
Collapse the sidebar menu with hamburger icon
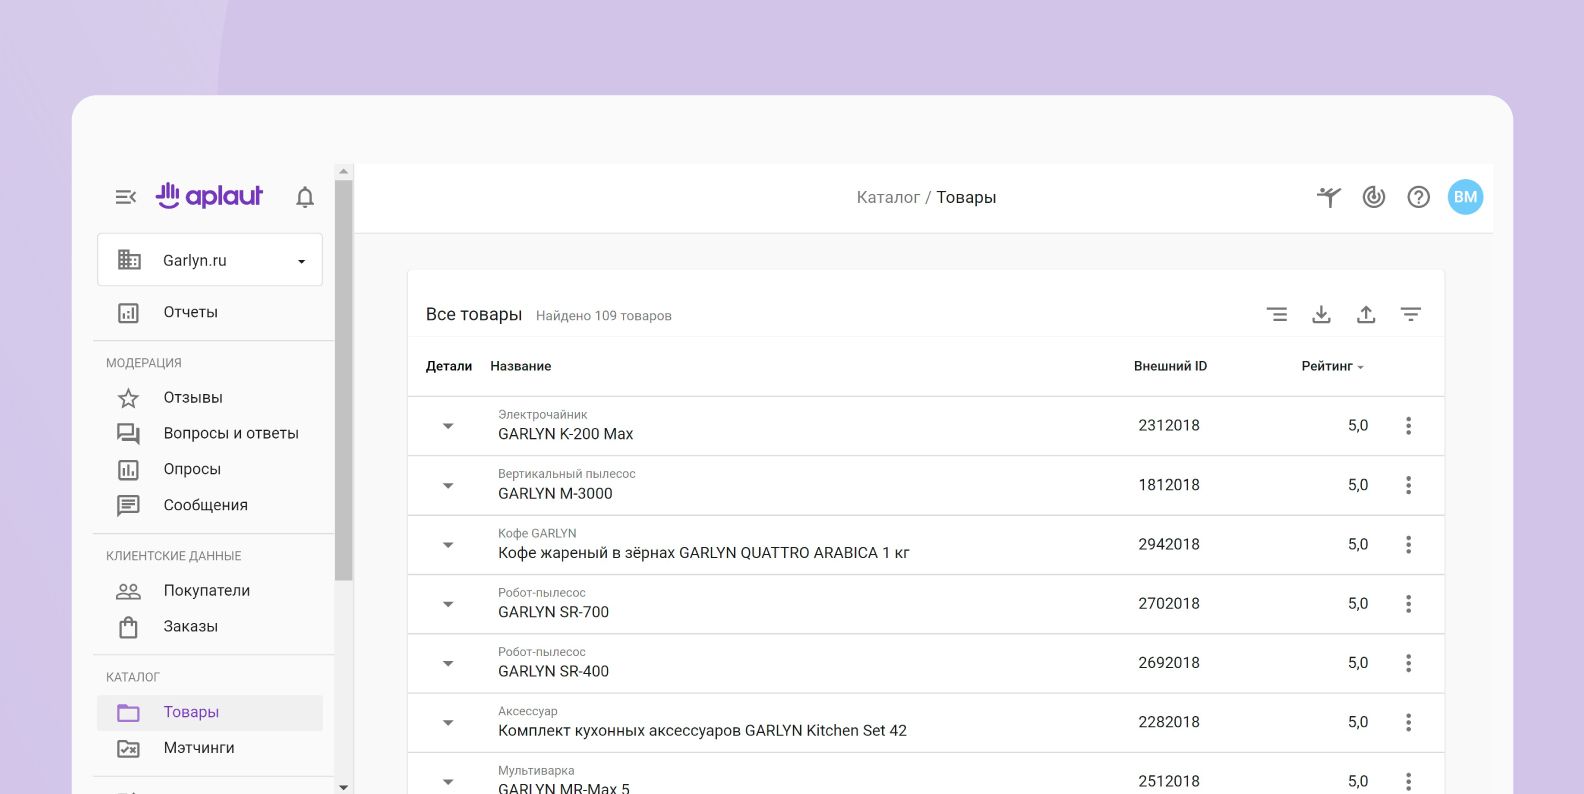coord(125,197)
